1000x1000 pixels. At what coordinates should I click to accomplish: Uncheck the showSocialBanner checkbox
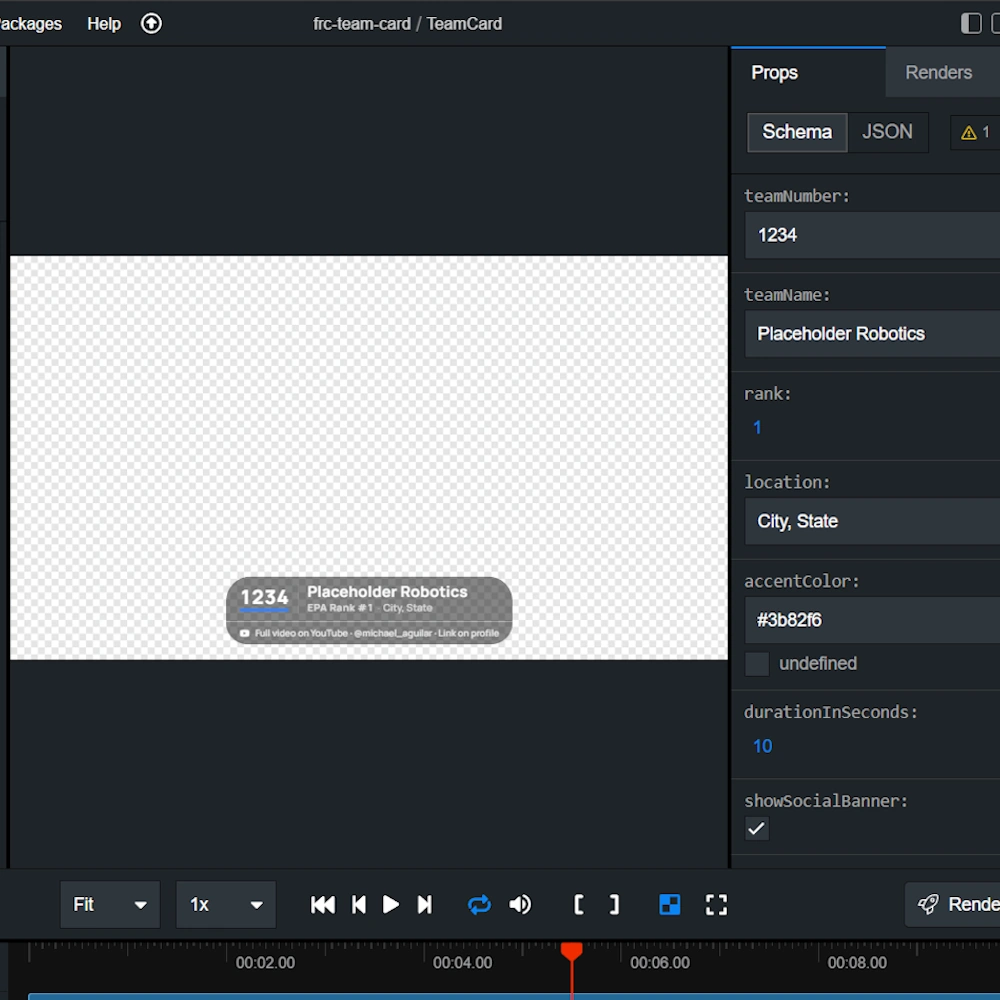click(757, 829)
